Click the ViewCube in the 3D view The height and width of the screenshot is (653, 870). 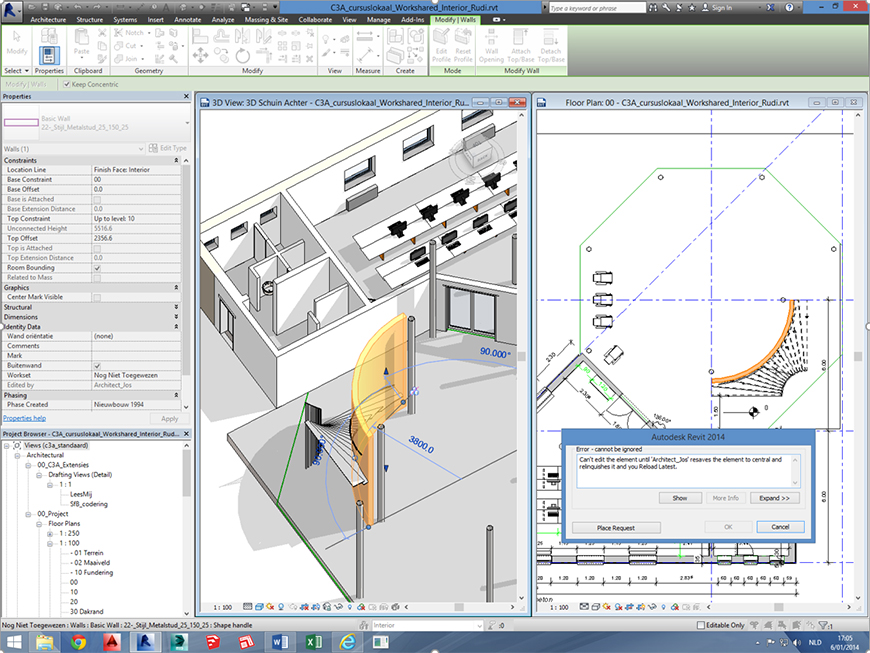477,158
